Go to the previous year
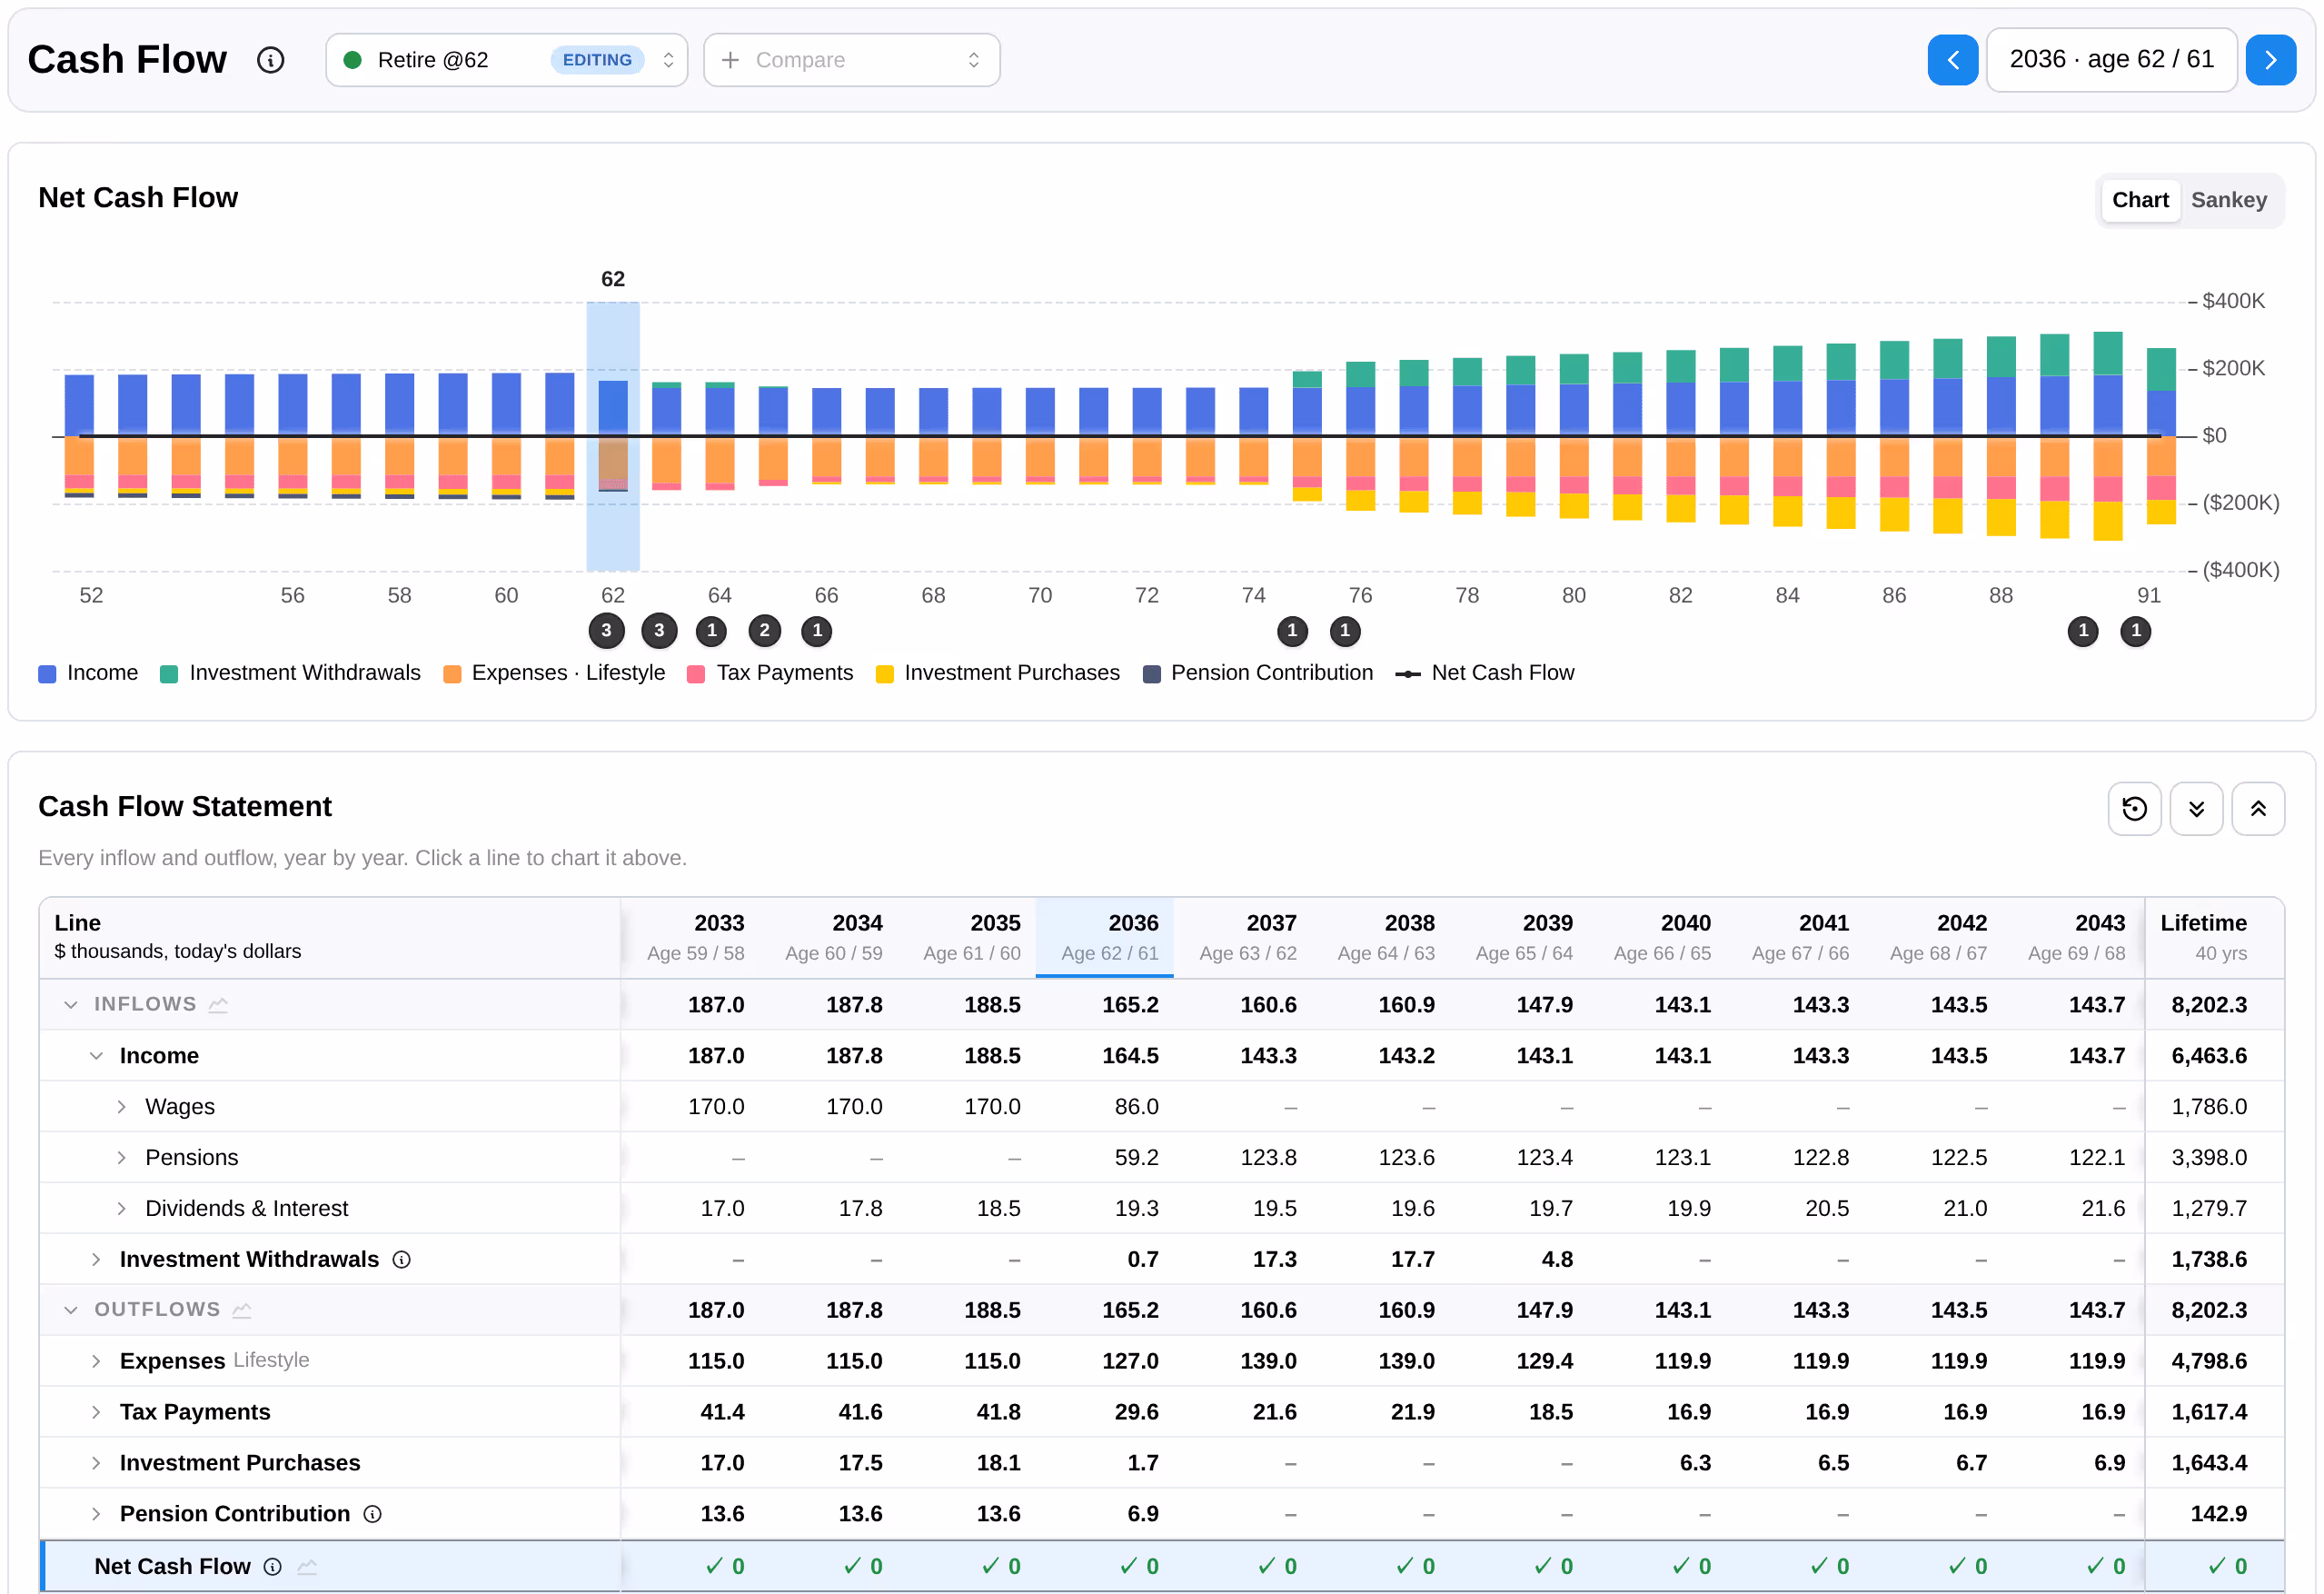The width and height of the screenshot is (2324, 1594). coord(1952,60)
